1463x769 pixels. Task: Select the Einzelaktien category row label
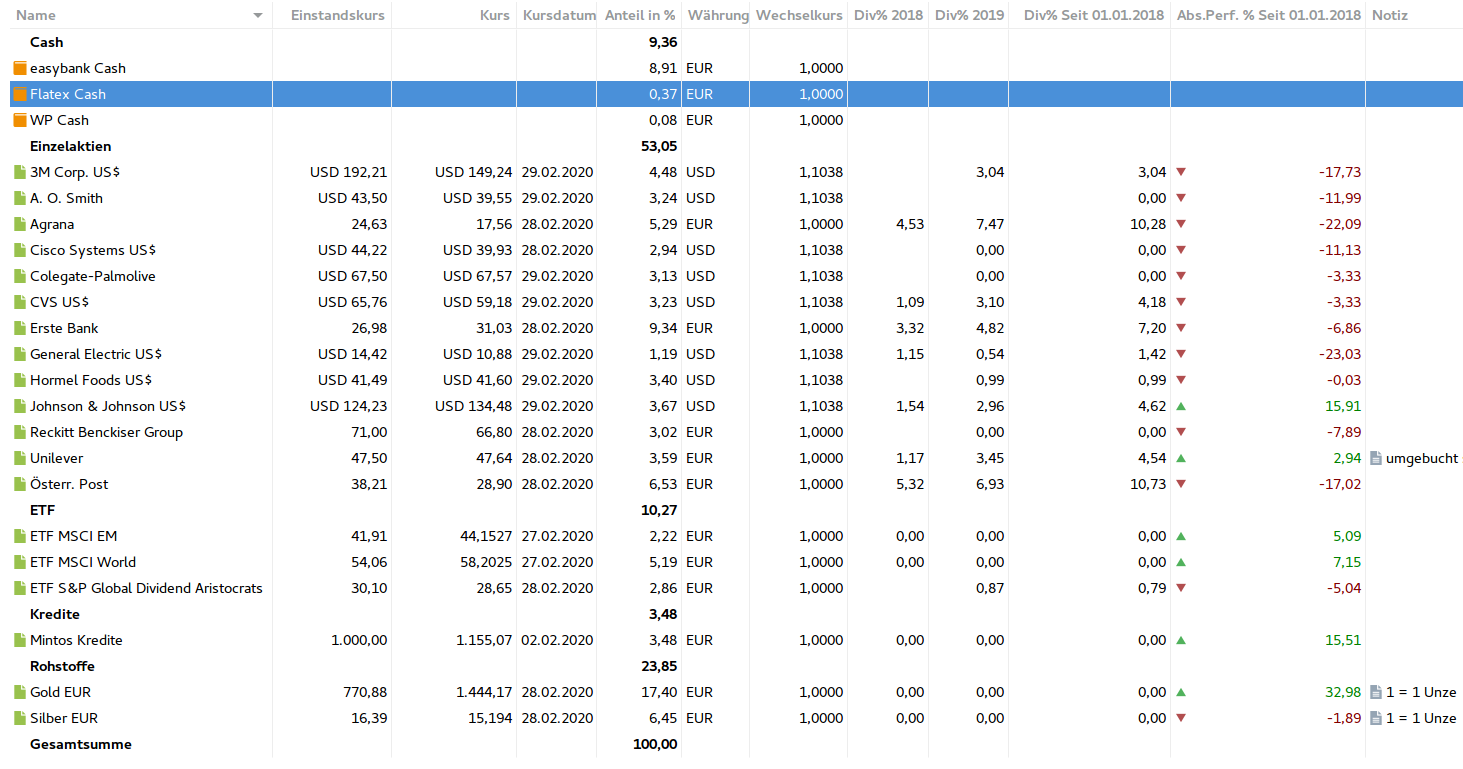[71, 146]
